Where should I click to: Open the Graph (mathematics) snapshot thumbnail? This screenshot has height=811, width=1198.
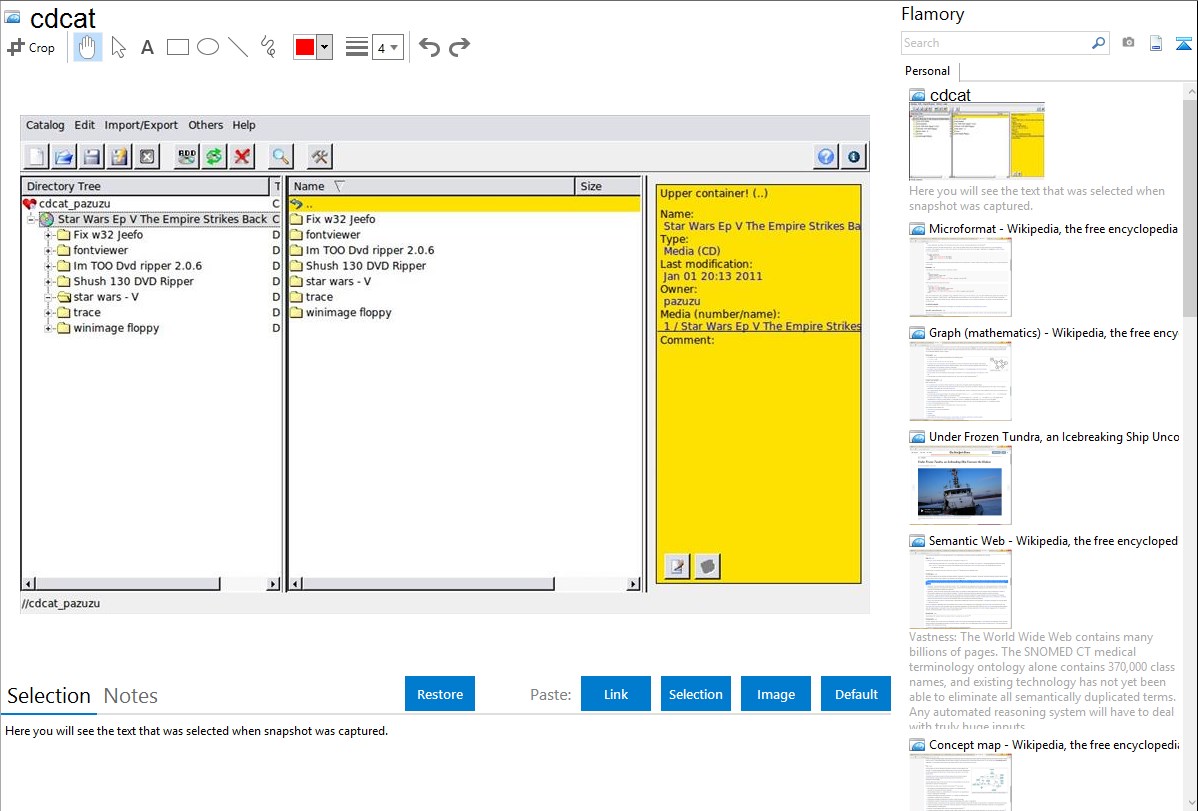click(960, 380)
